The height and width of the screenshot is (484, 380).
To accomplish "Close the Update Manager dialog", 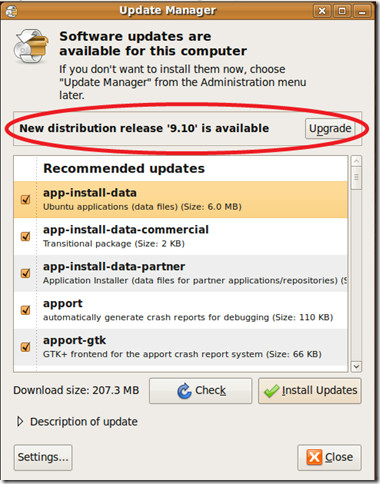I will (329, 457).
